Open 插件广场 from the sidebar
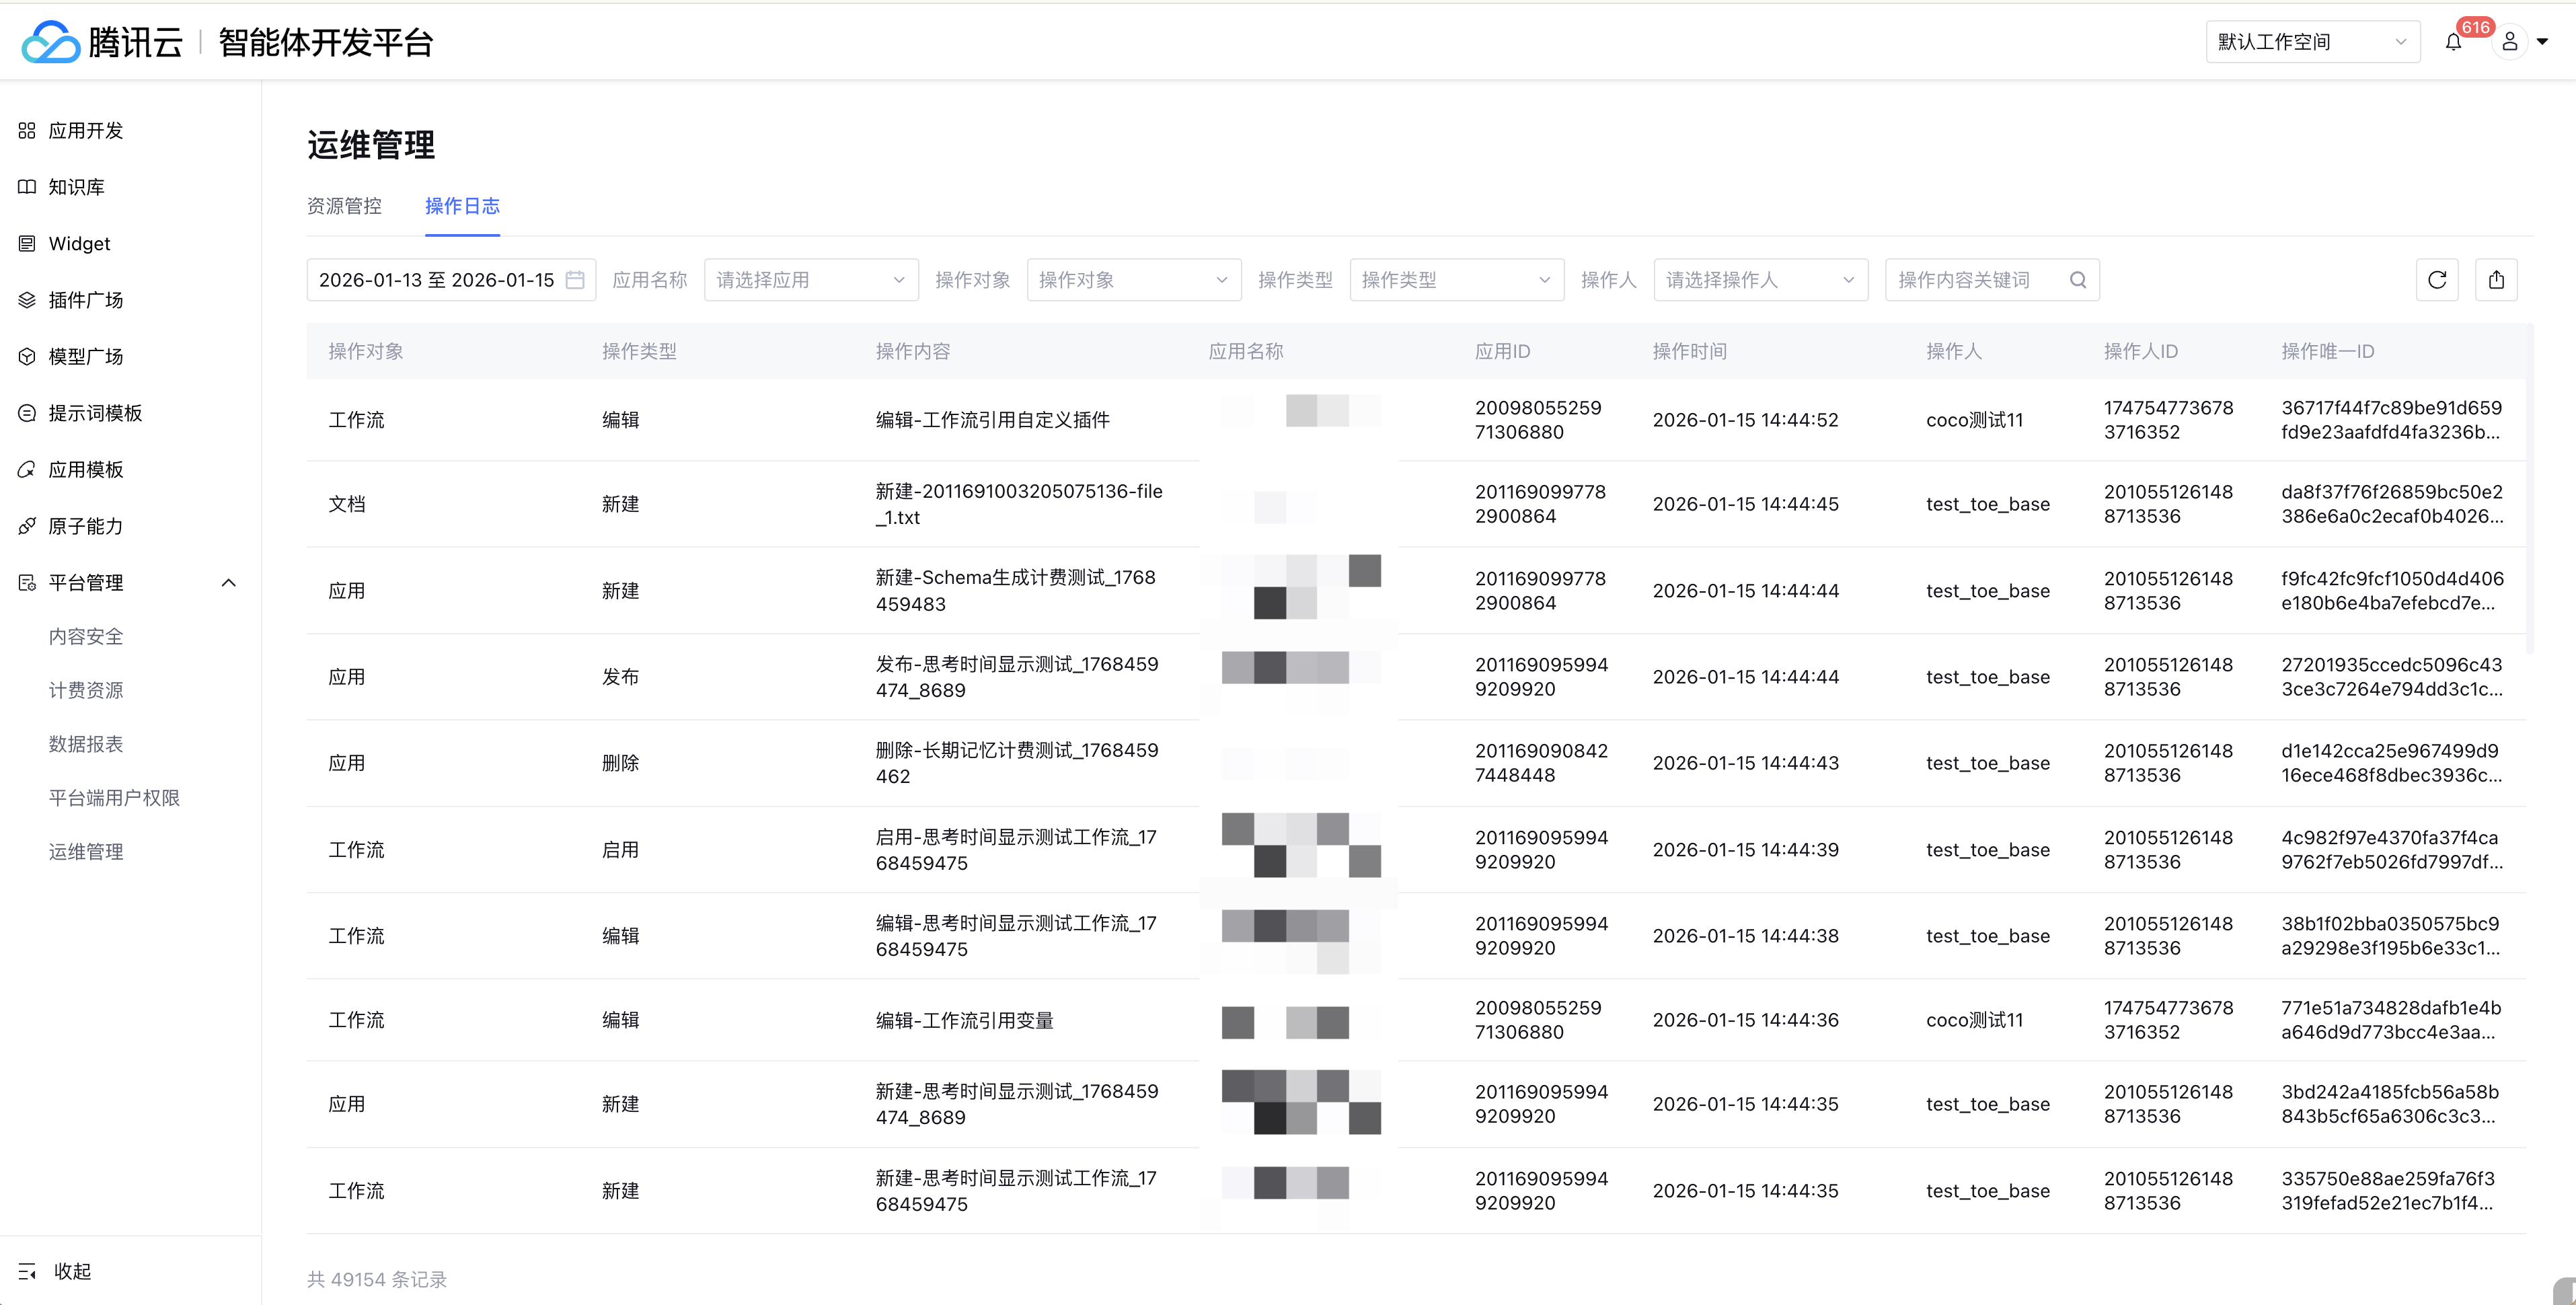Viewport: 2576px width, 1305px height. tap(86, 300)
